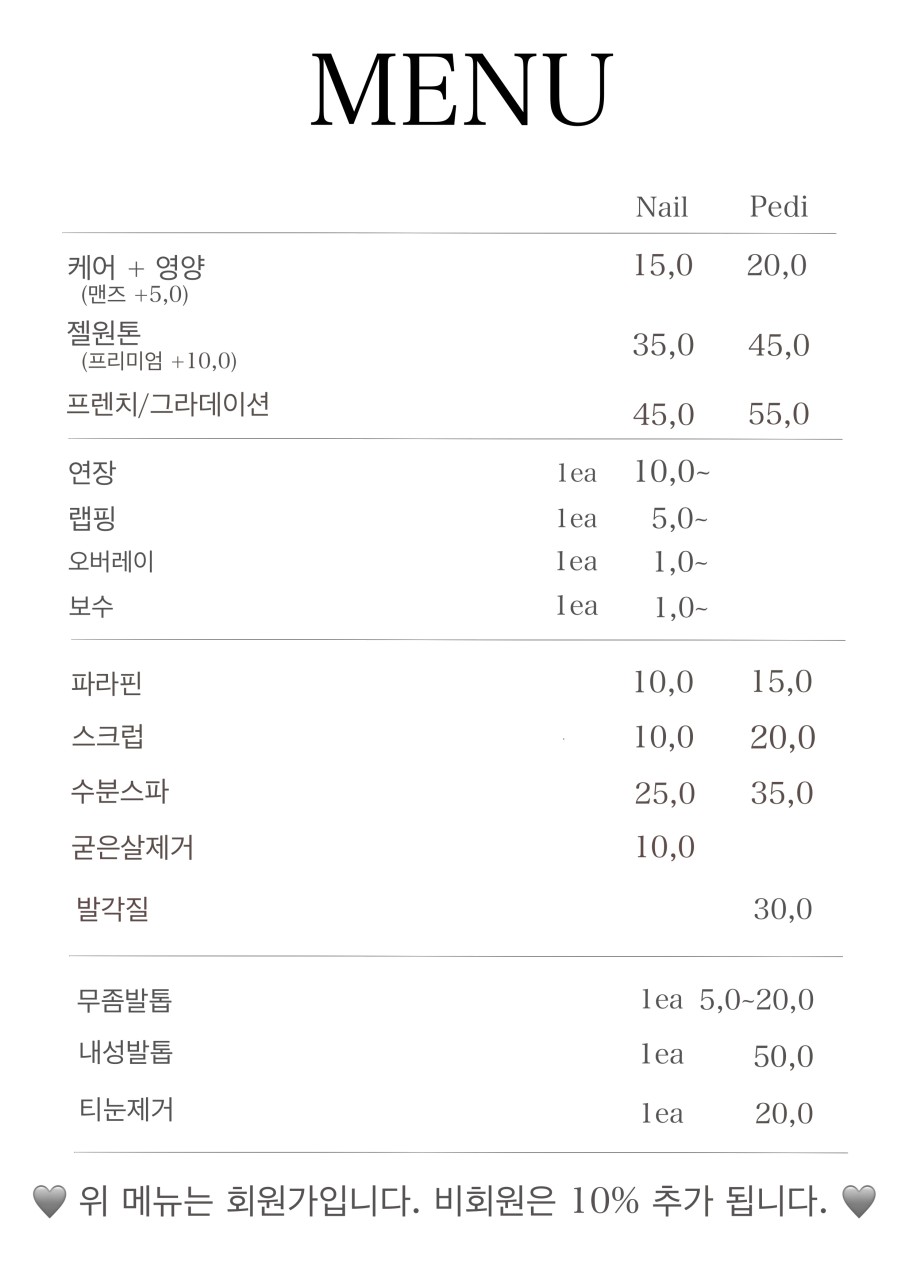Click the 케어 + 영양 menu item

tap(136, 267)
